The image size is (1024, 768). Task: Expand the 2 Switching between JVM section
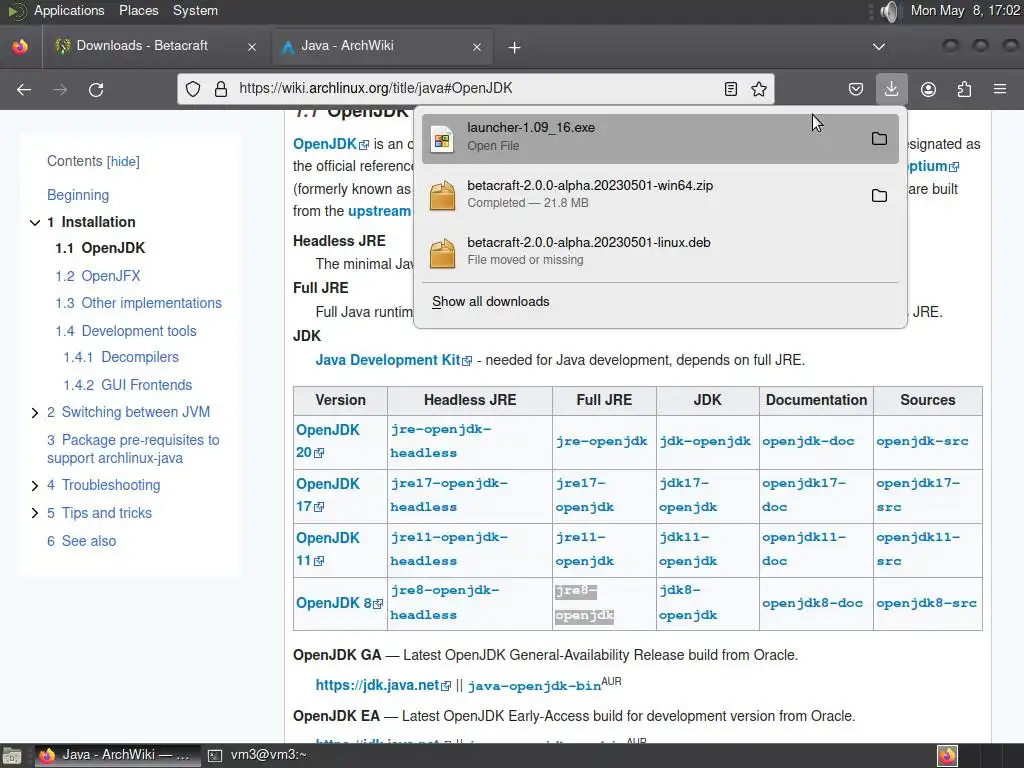coord(35,413)
